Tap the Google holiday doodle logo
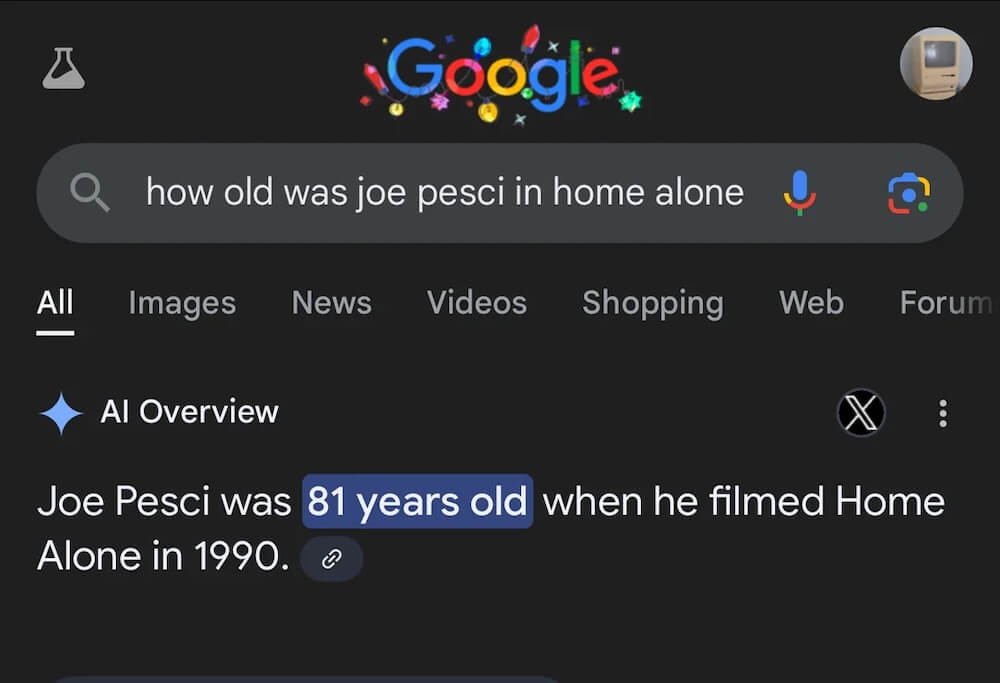The height and width of the screenshot is (683, 1000). click(502, 74)
